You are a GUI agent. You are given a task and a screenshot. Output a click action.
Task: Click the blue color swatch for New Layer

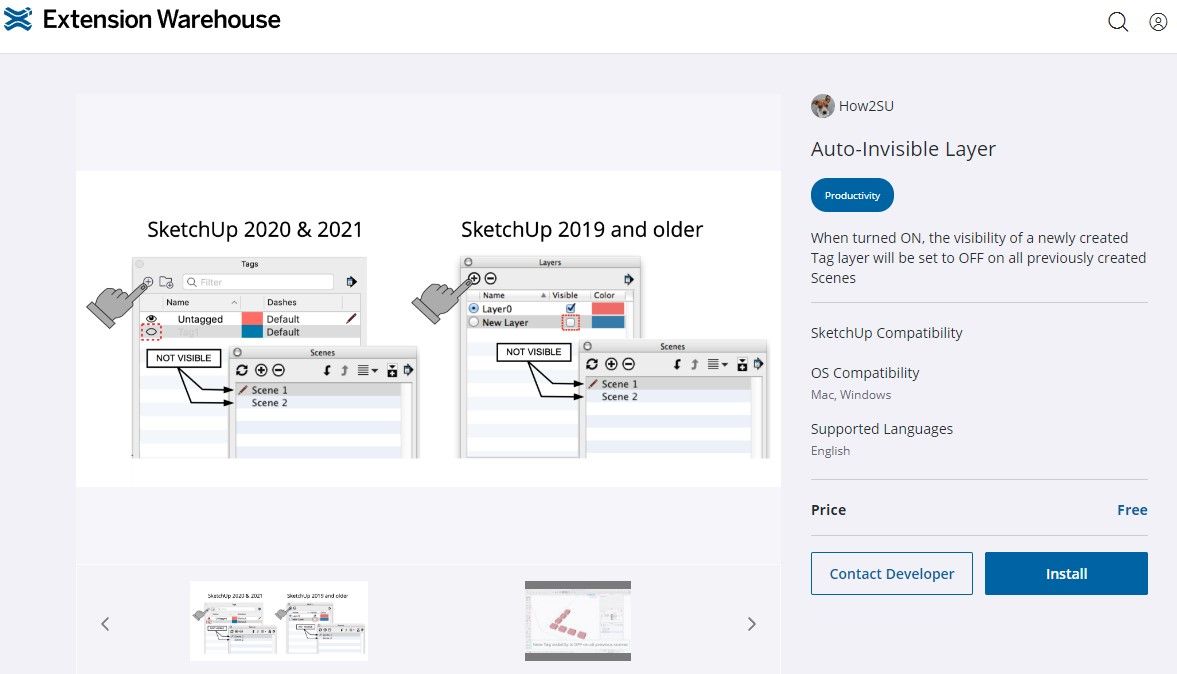point(608,323)
